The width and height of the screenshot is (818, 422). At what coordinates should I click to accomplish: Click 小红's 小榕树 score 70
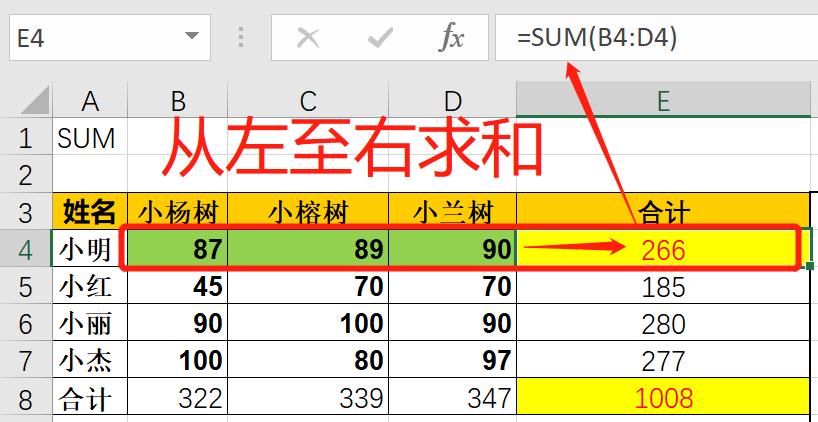click(308, 286)
